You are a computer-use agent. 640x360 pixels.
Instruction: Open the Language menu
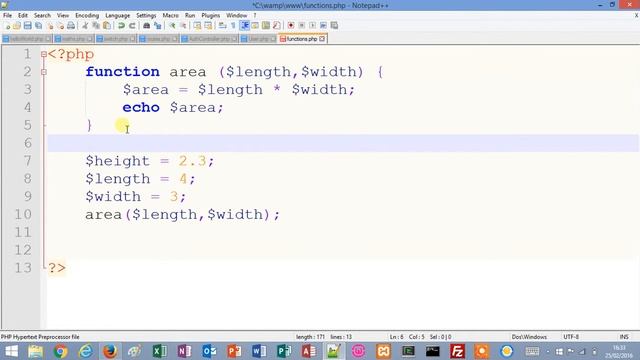(118, 16)
